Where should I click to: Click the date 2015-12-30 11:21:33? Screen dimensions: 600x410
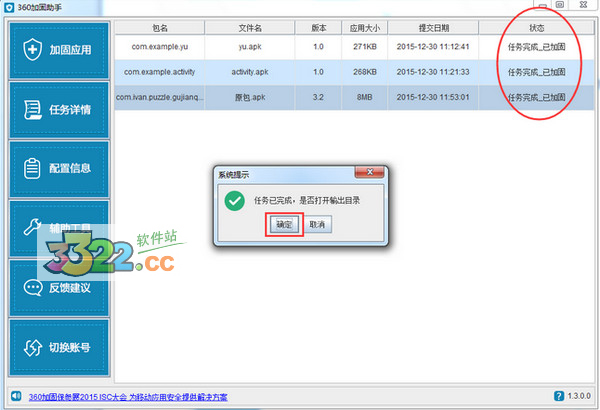[x=433, y=72]
